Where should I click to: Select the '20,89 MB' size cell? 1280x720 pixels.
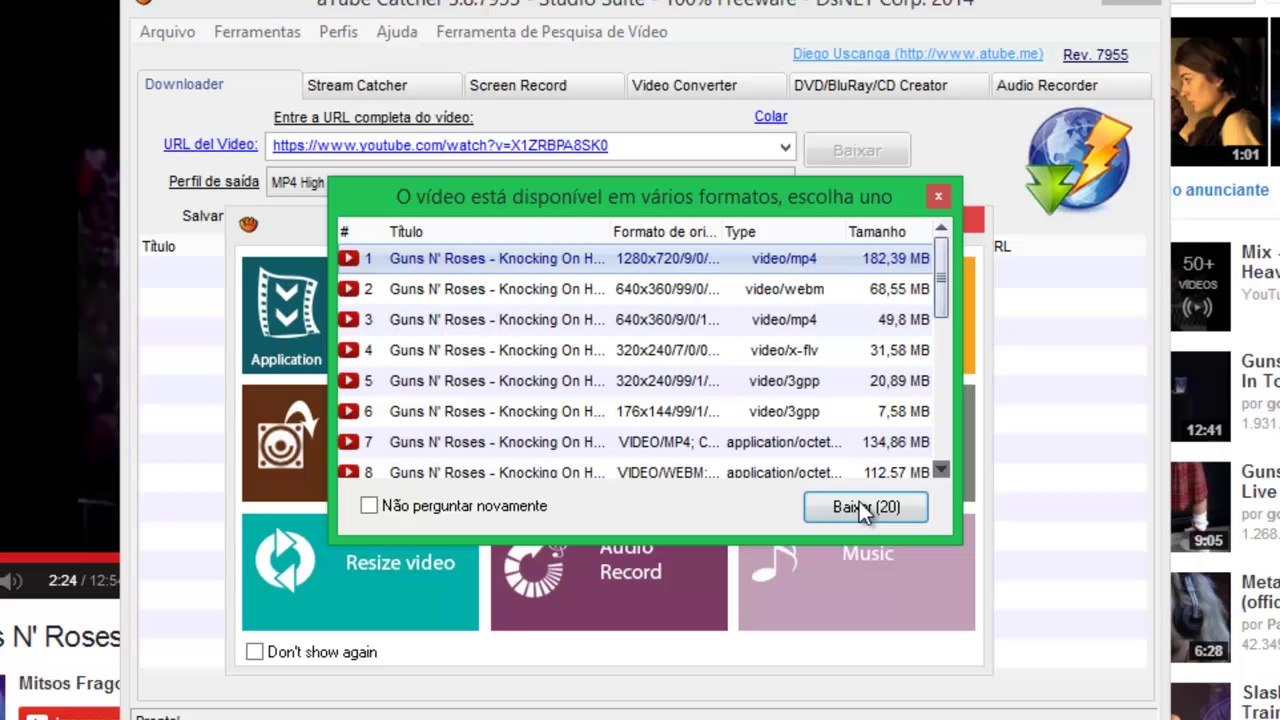[x=900, y=381]
